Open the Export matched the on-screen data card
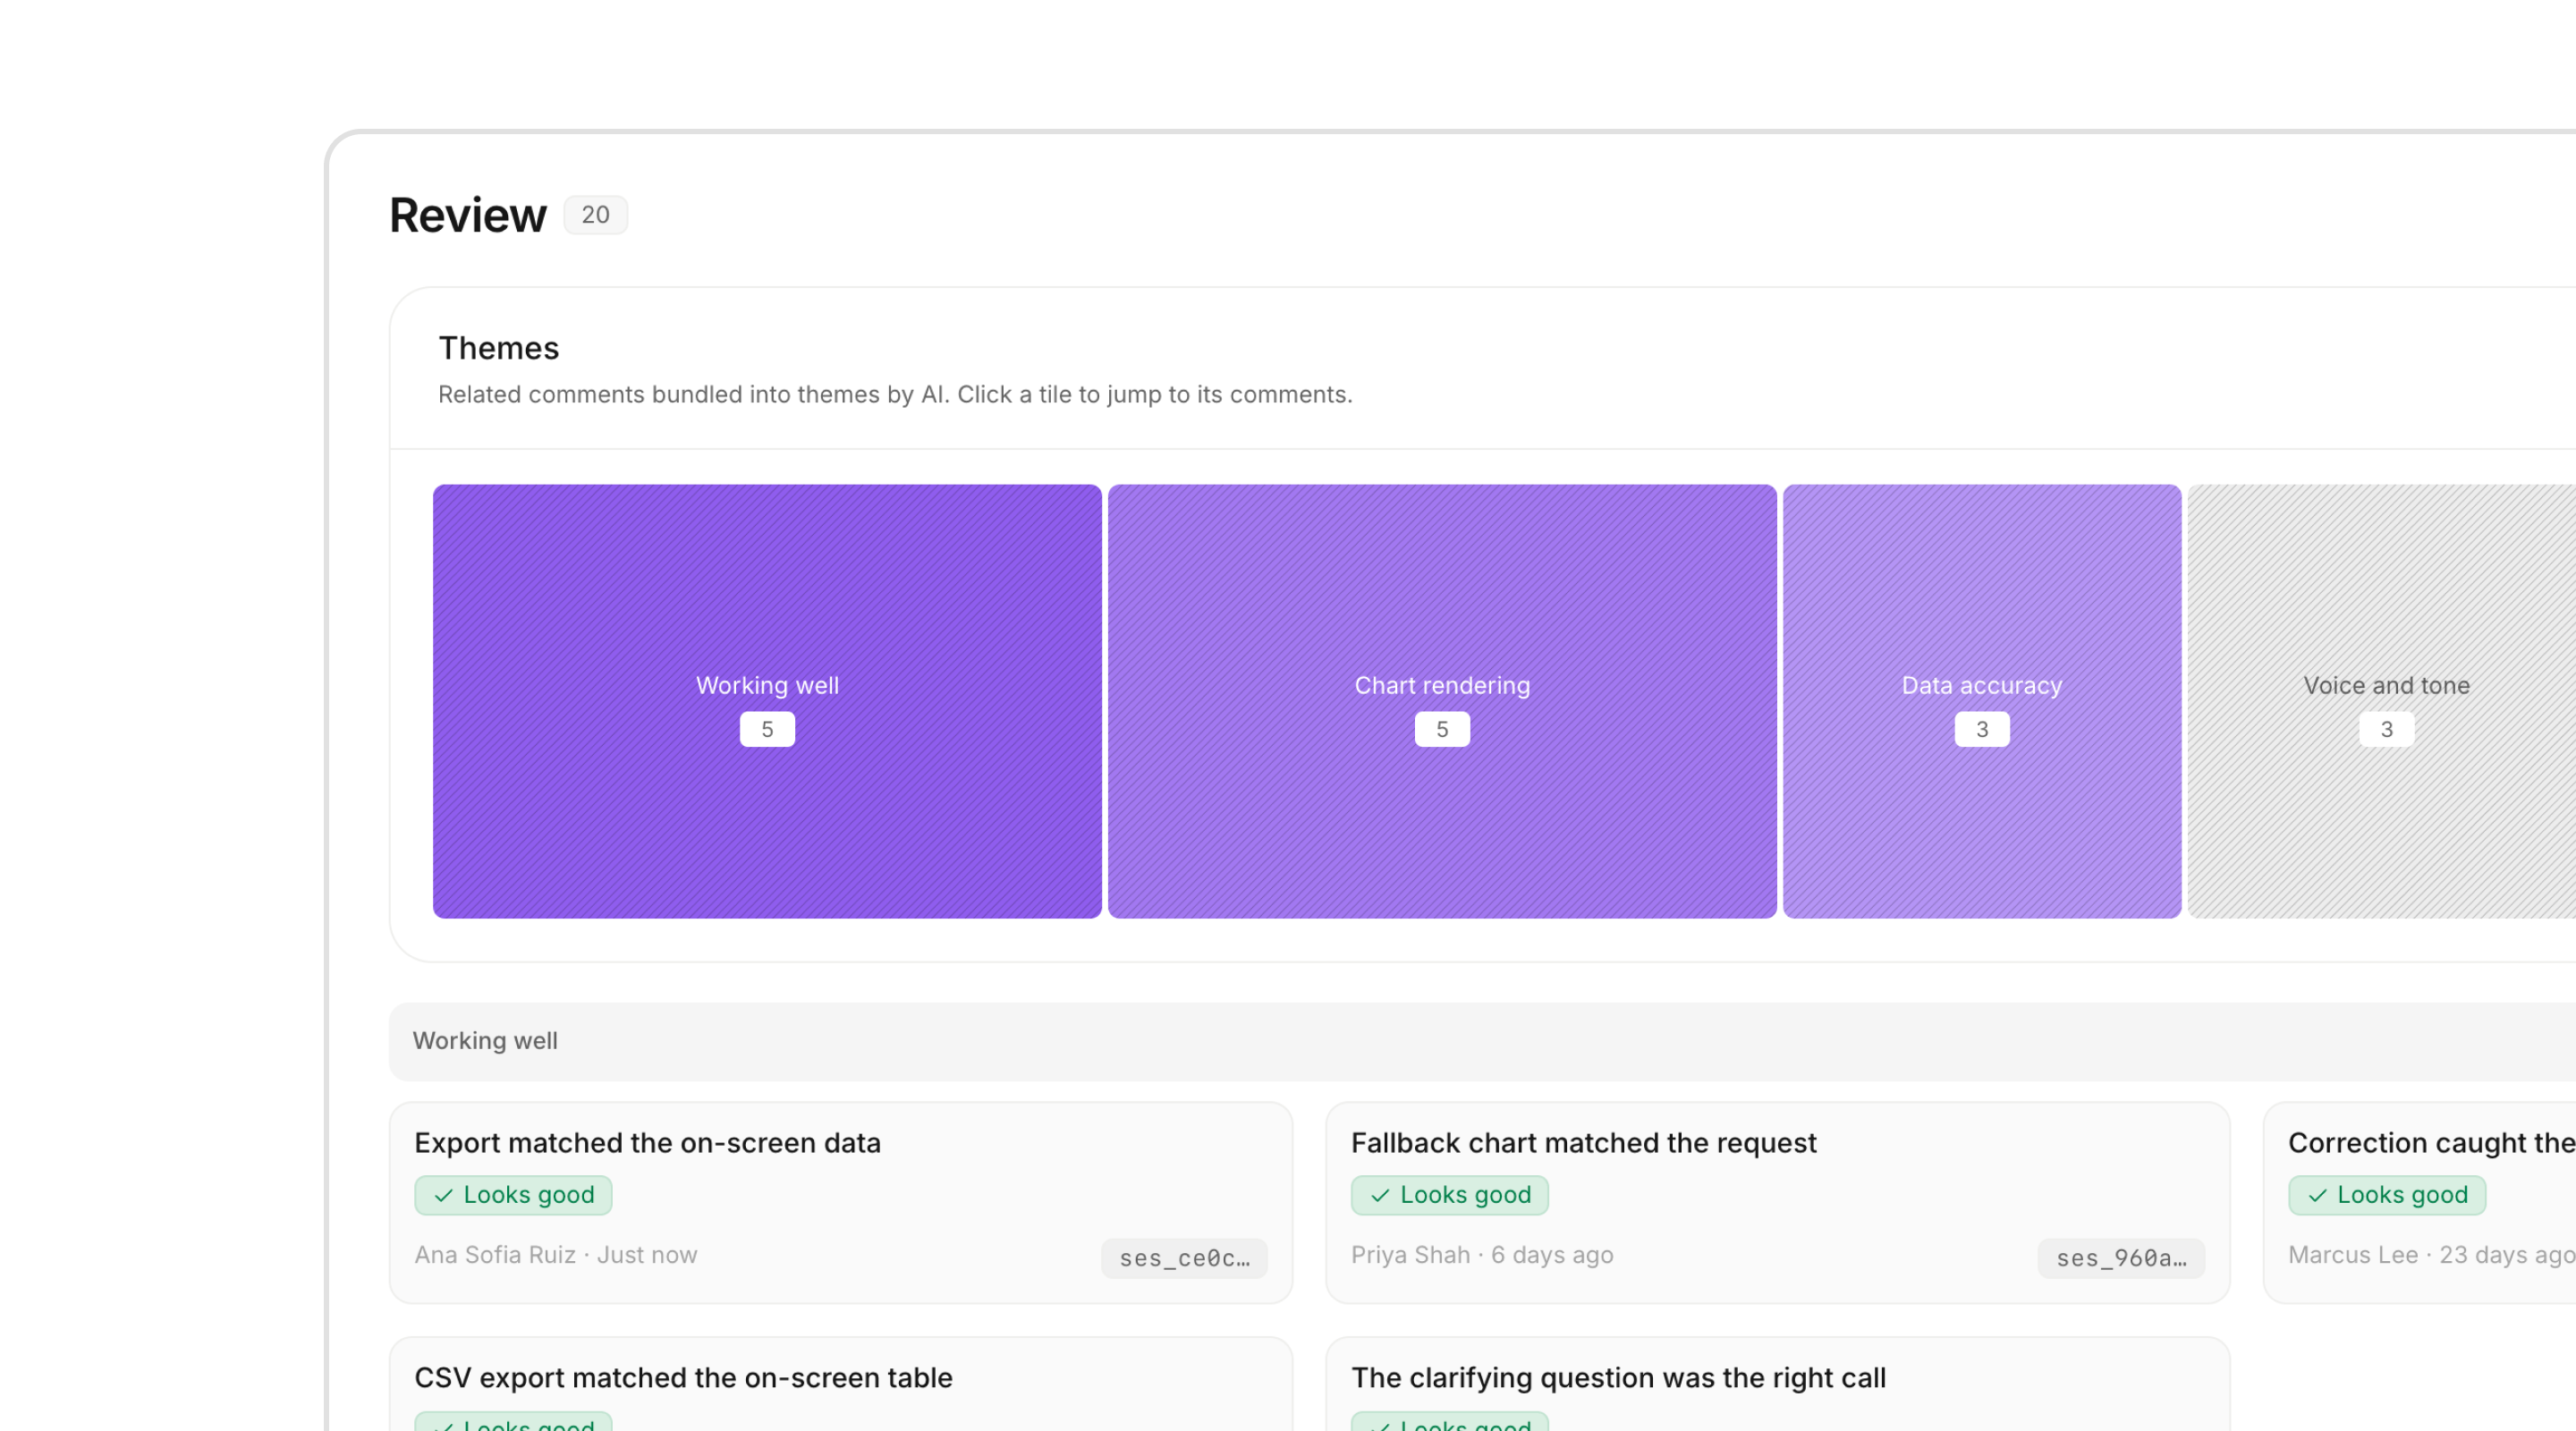Viewport: 2576px width, 1431px height. tap(841, 1203)
